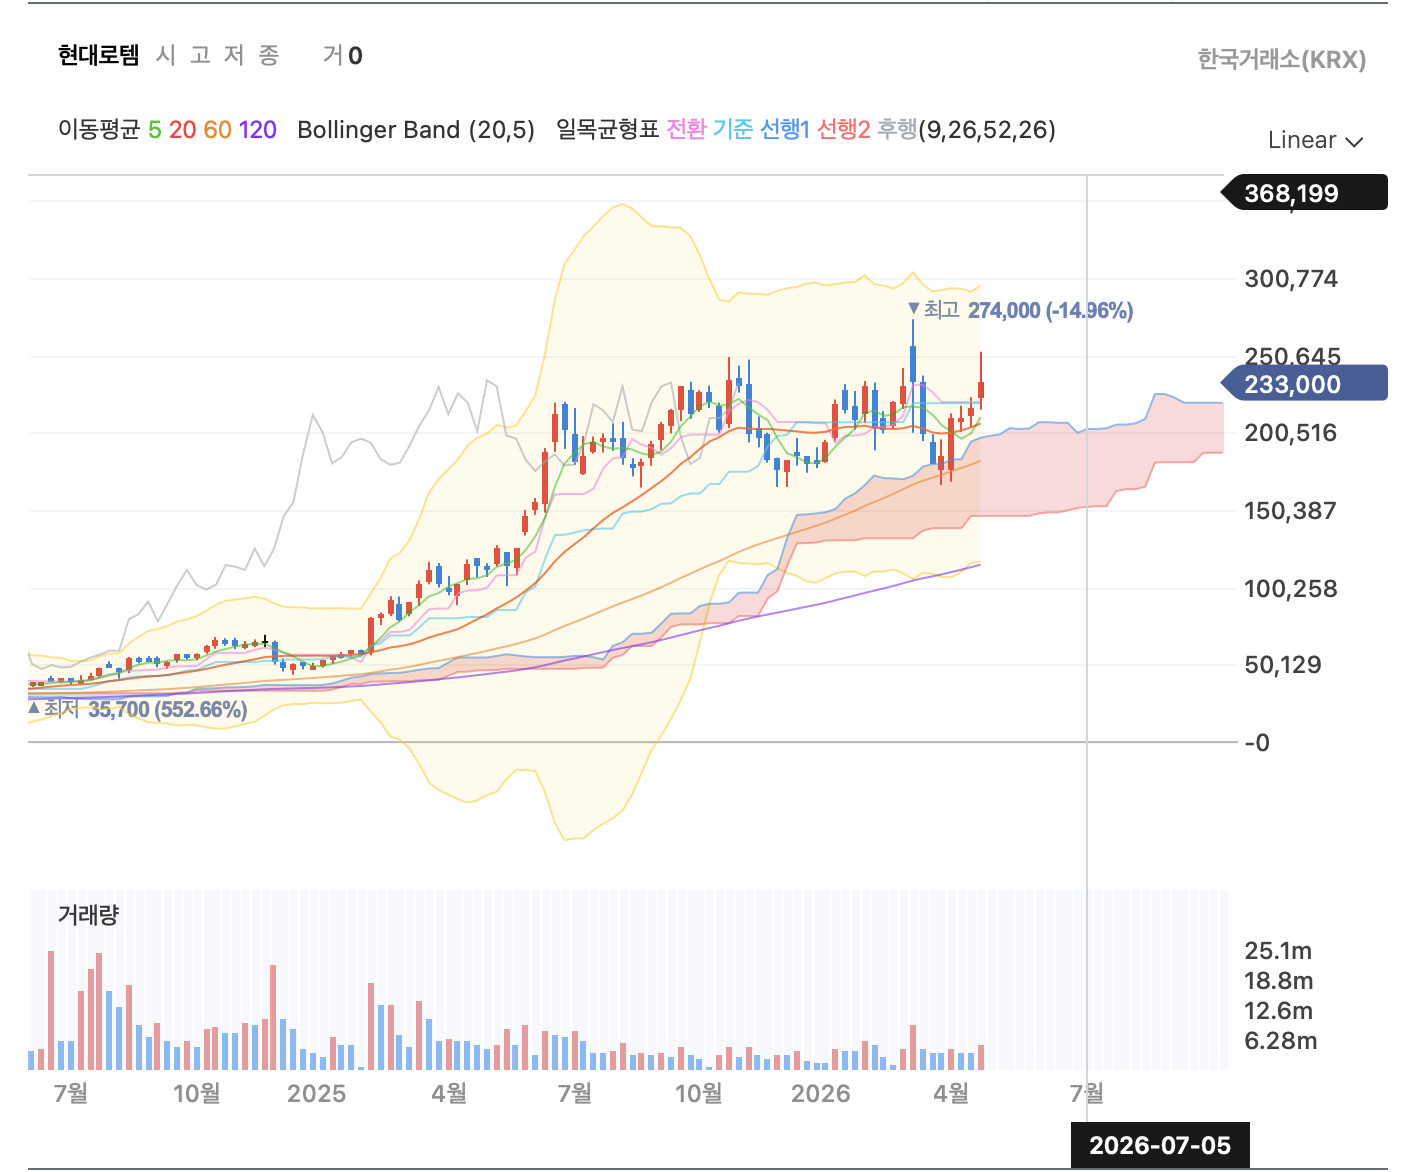Click the 한국거래소(KRX) exchange label
This screenshot has width=1412, height=1172.
(x=1281, y=59)
